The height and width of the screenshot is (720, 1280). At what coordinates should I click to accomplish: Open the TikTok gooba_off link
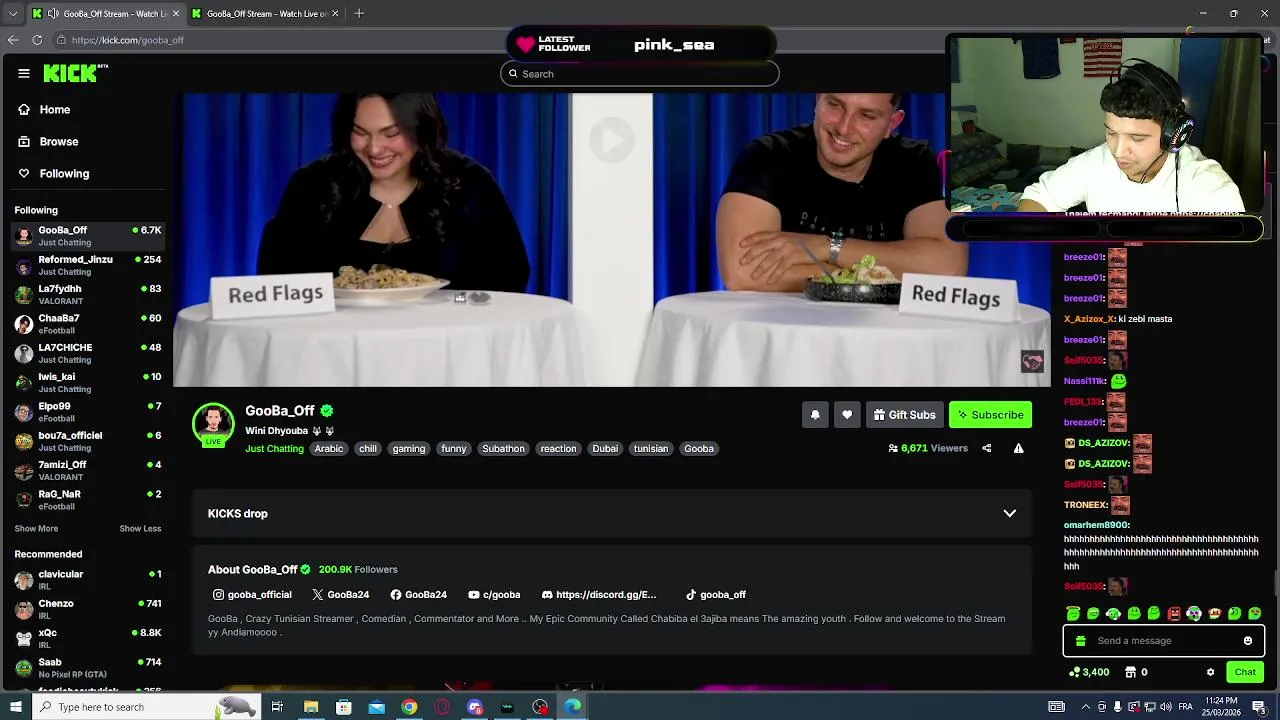click(715, 595)
